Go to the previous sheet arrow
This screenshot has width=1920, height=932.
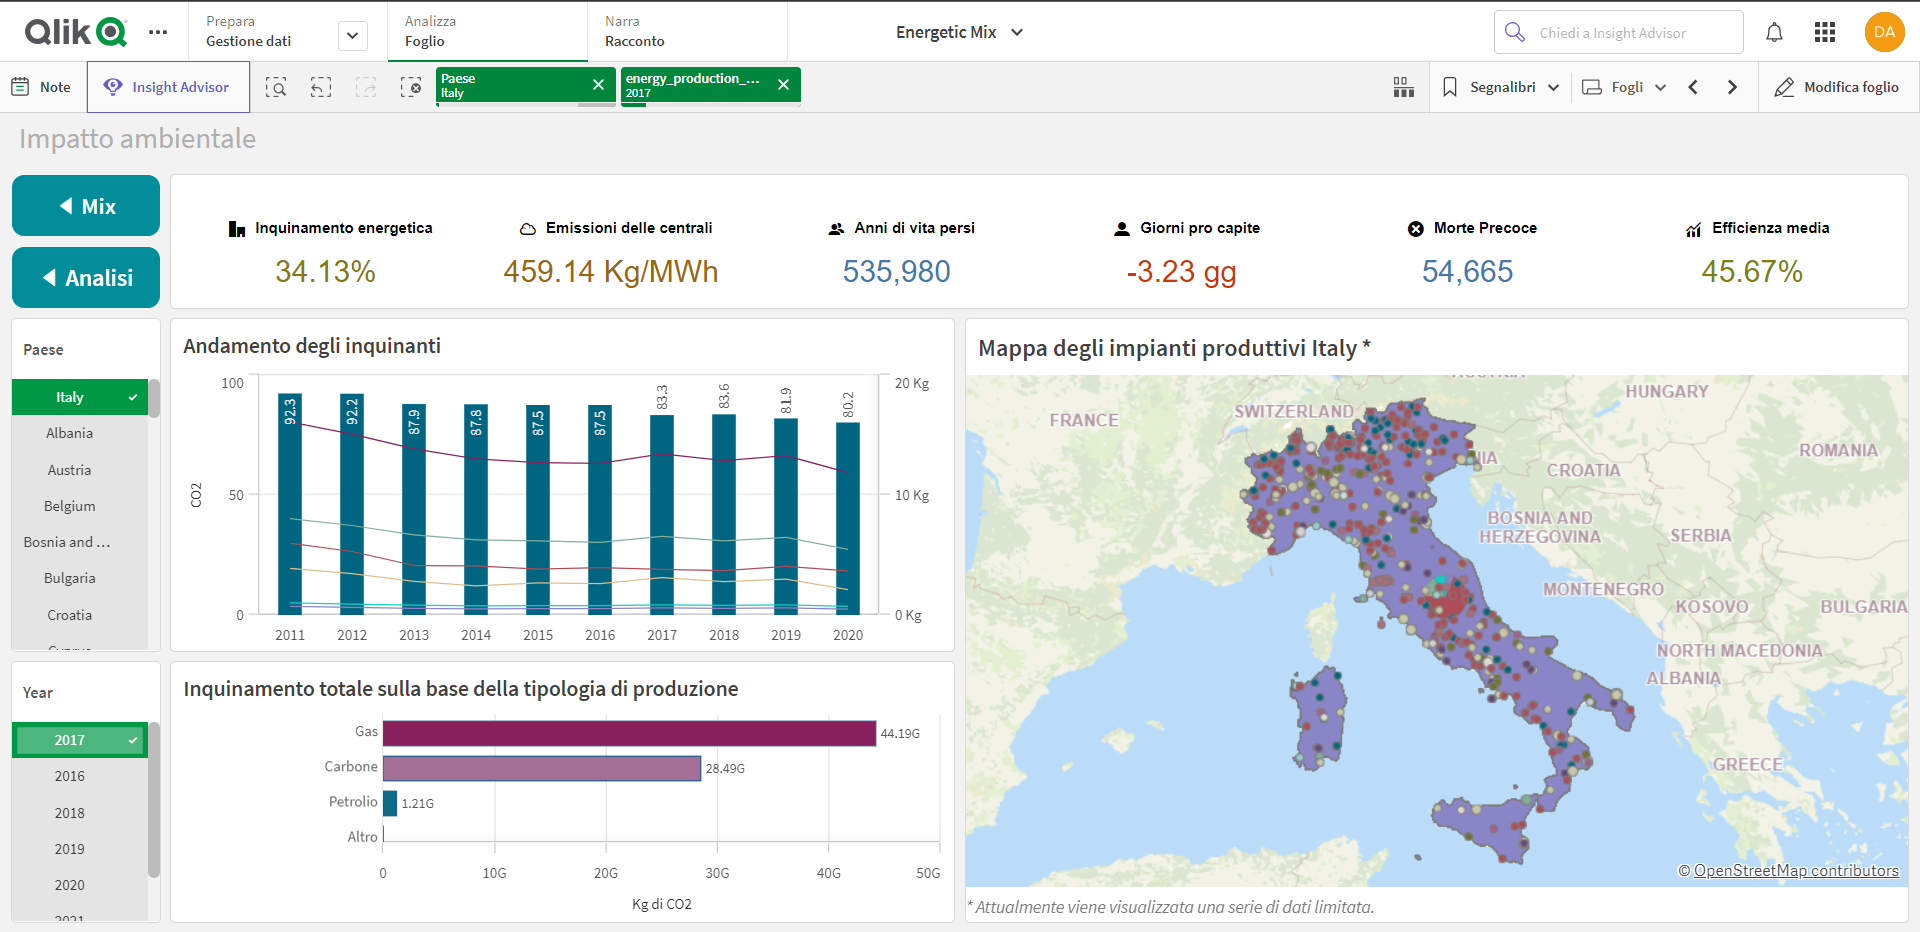(x=1693, y=87)
